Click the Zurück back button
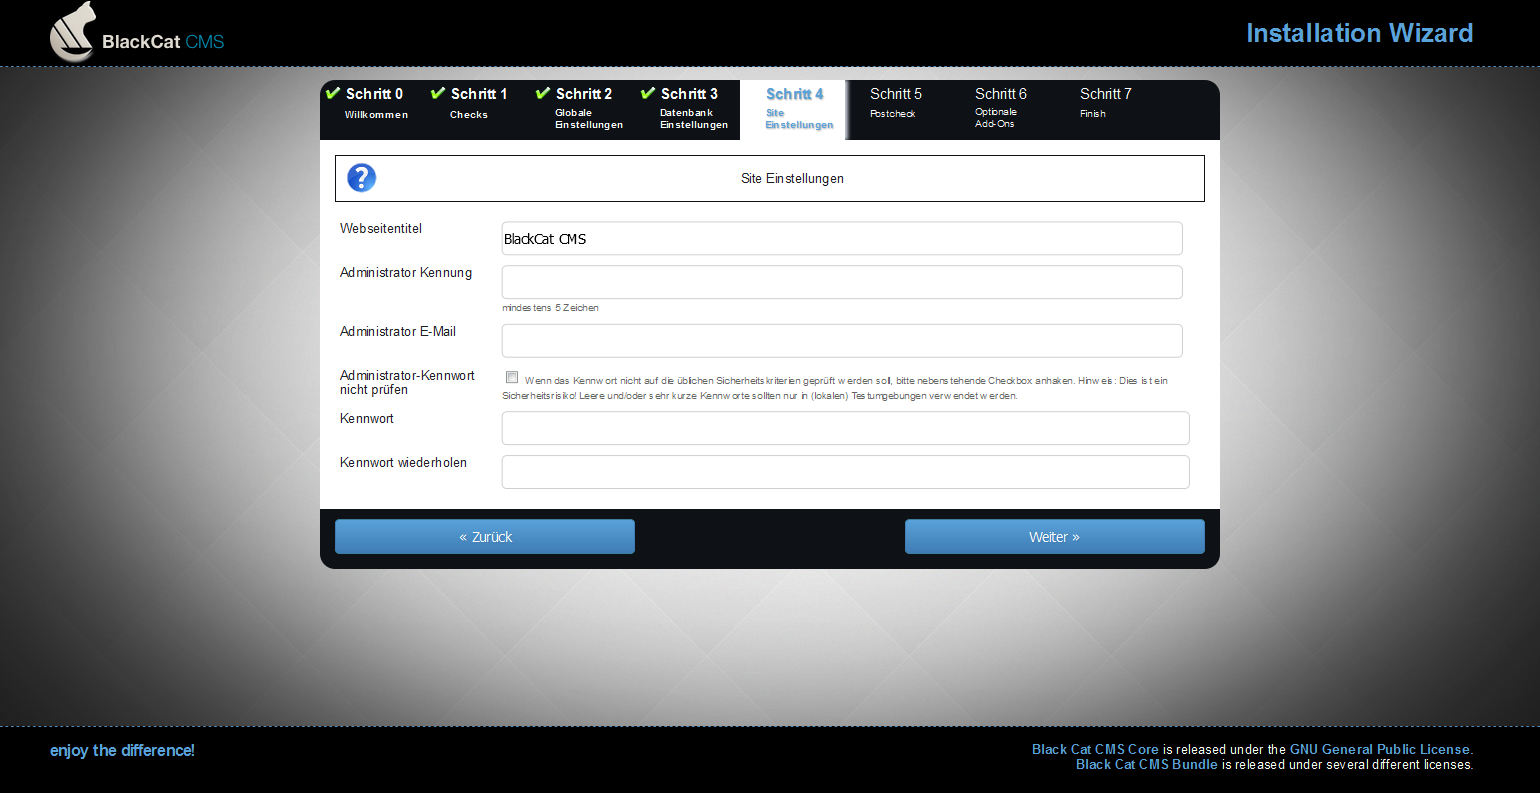This screenshot has width=1540, height=793. [485, 537]
